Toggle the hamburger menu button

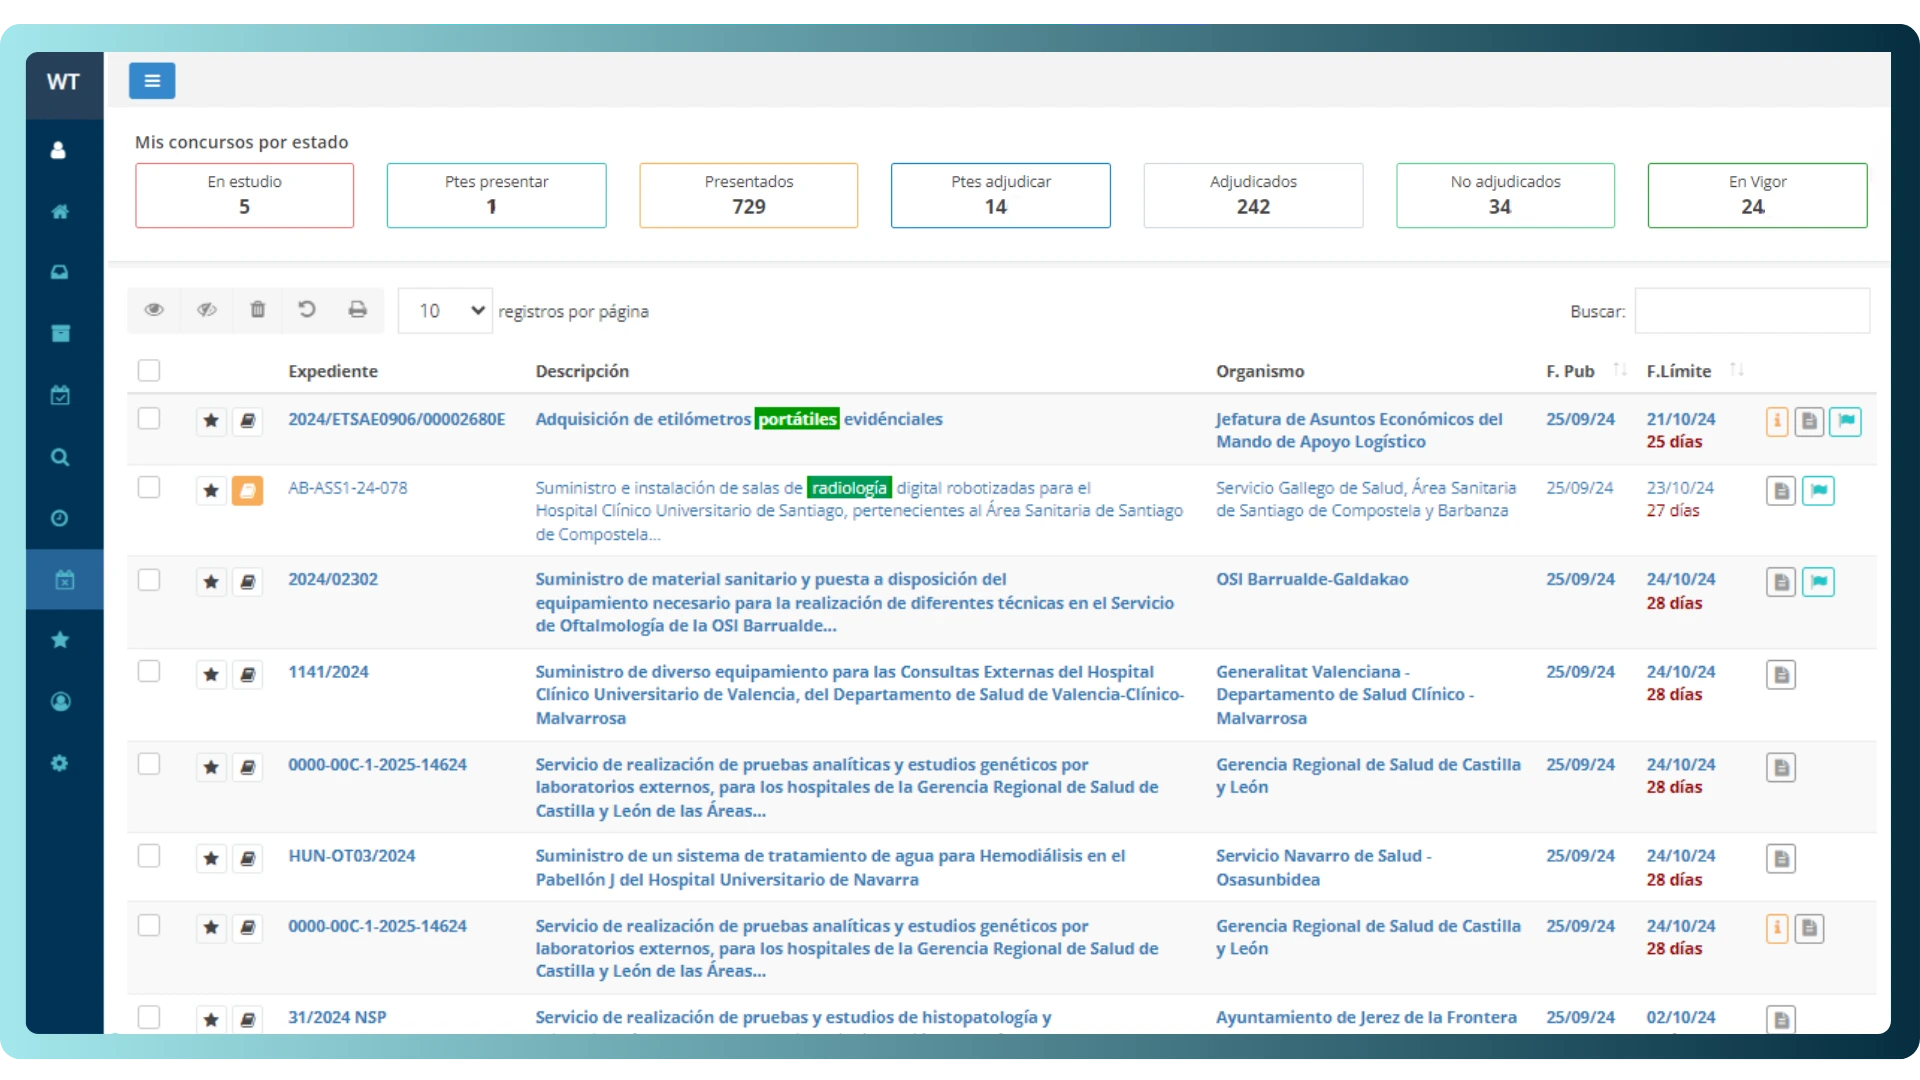tap(152, 81)
